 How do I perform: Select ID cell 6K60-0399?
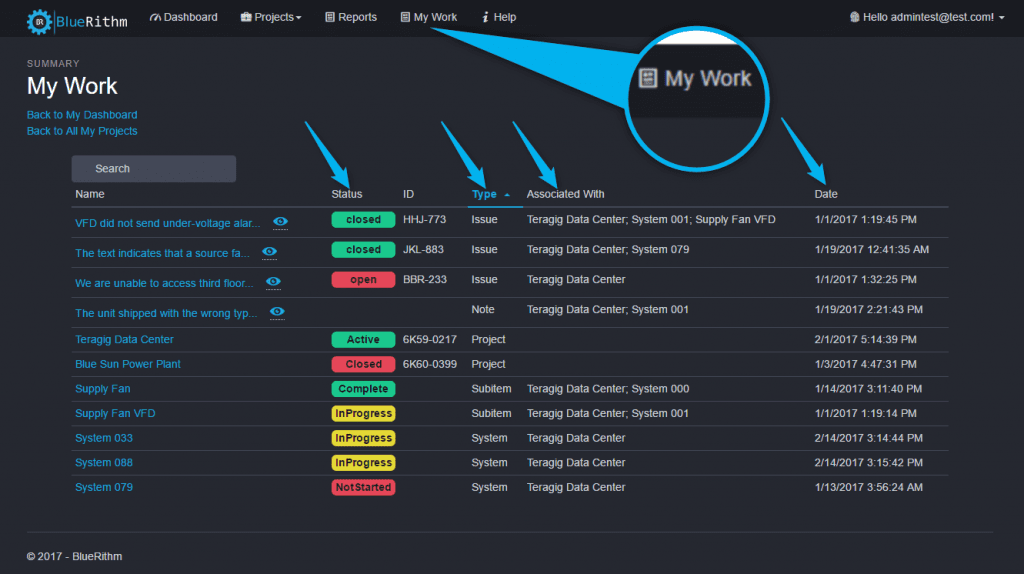point(430,364)
